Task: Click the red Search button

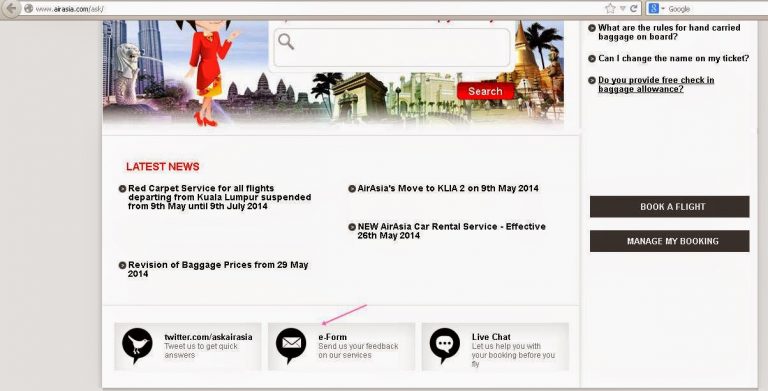Action: (x=485, y=91)
